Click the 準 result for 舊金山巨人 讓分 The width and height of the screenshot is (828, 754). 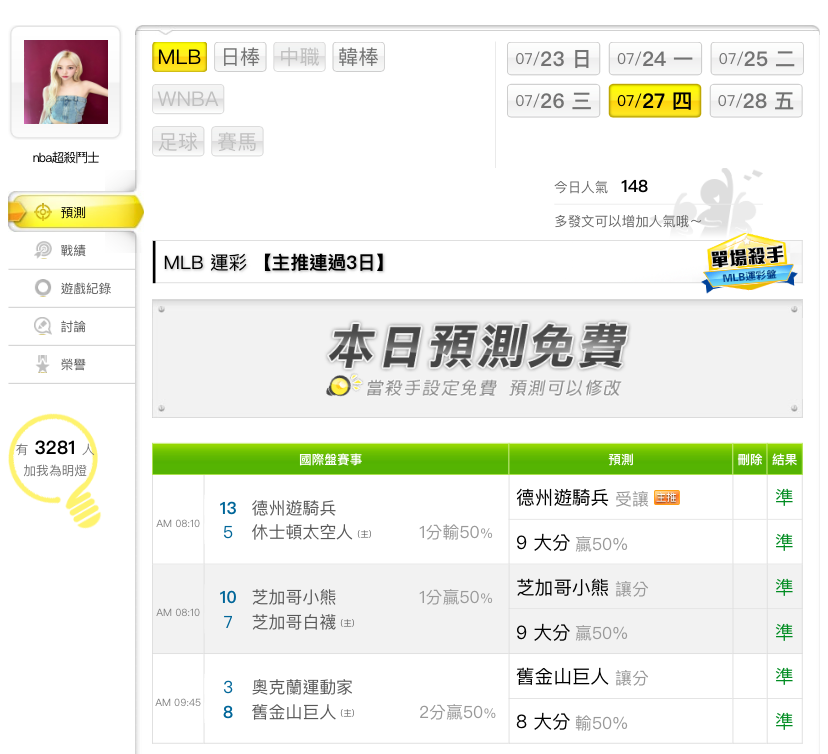[x=784, y=676]
